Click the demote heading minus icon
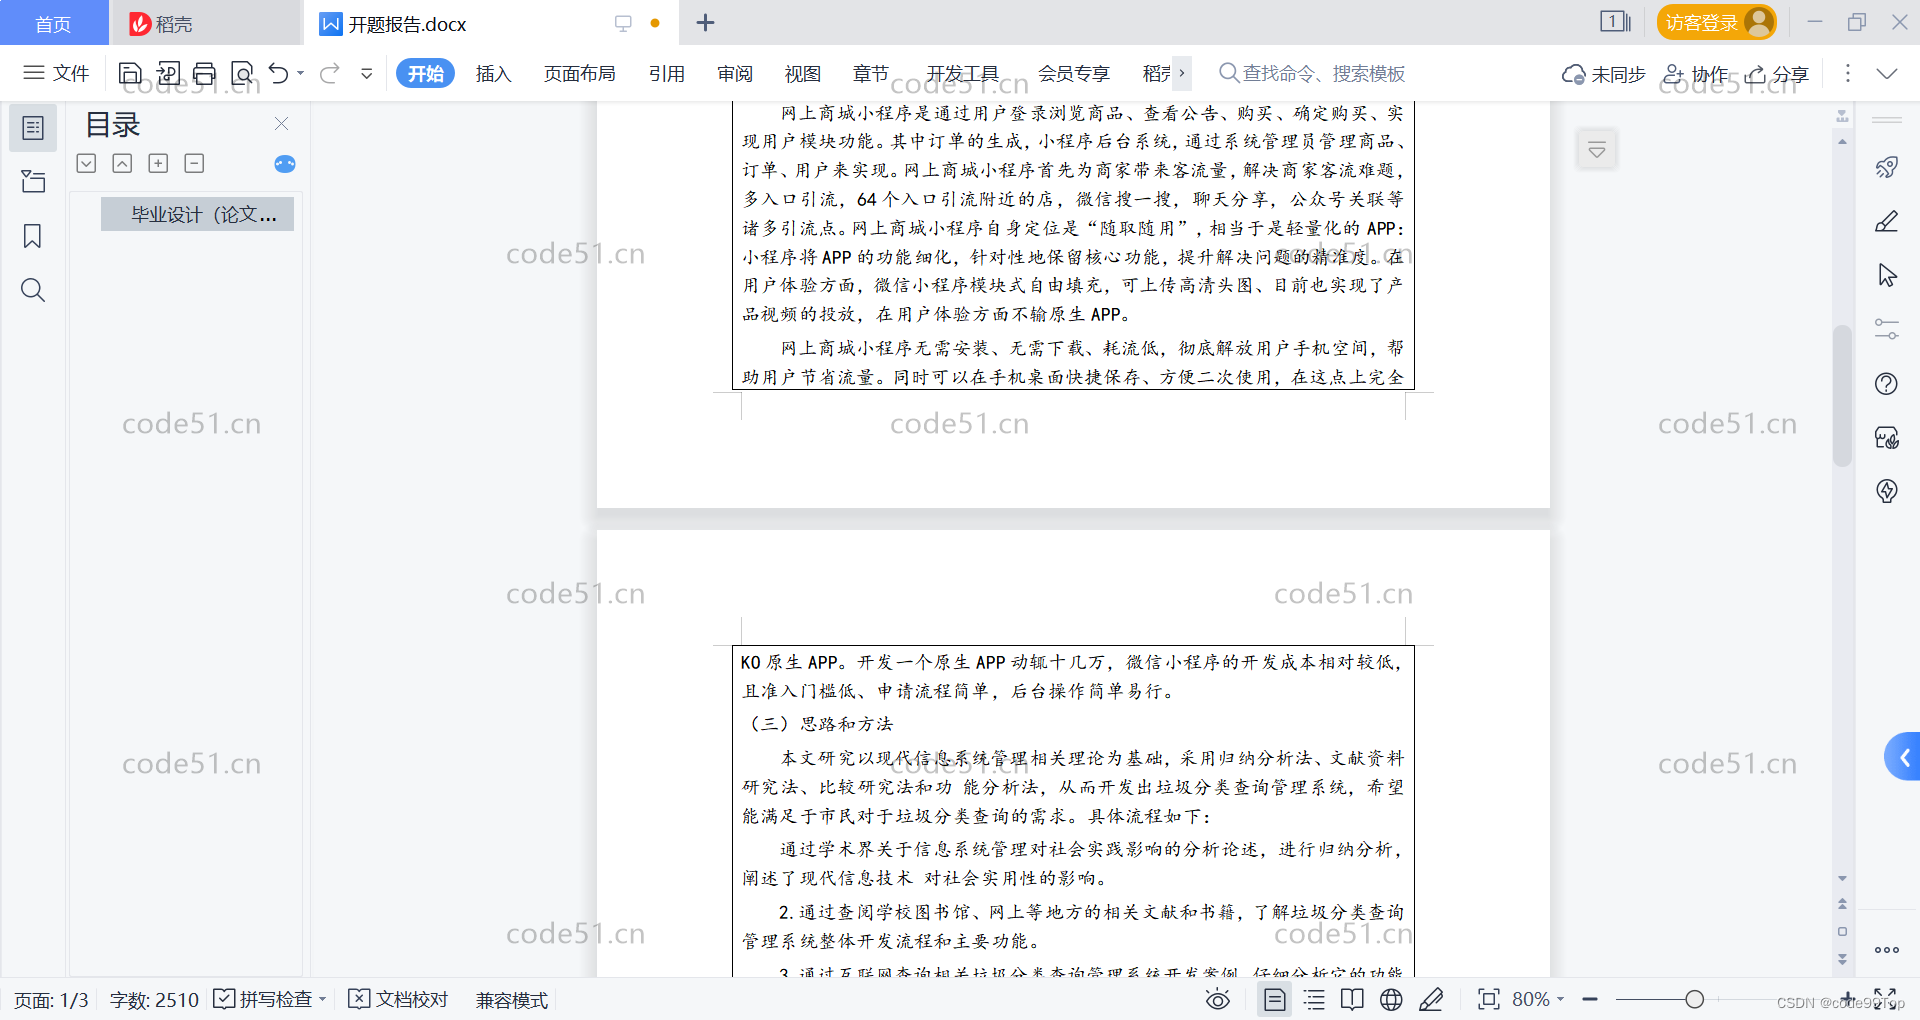Image resolution: width=1920 pixels, height=1020 pixels. pyautogui.click(x=194, y=163)
